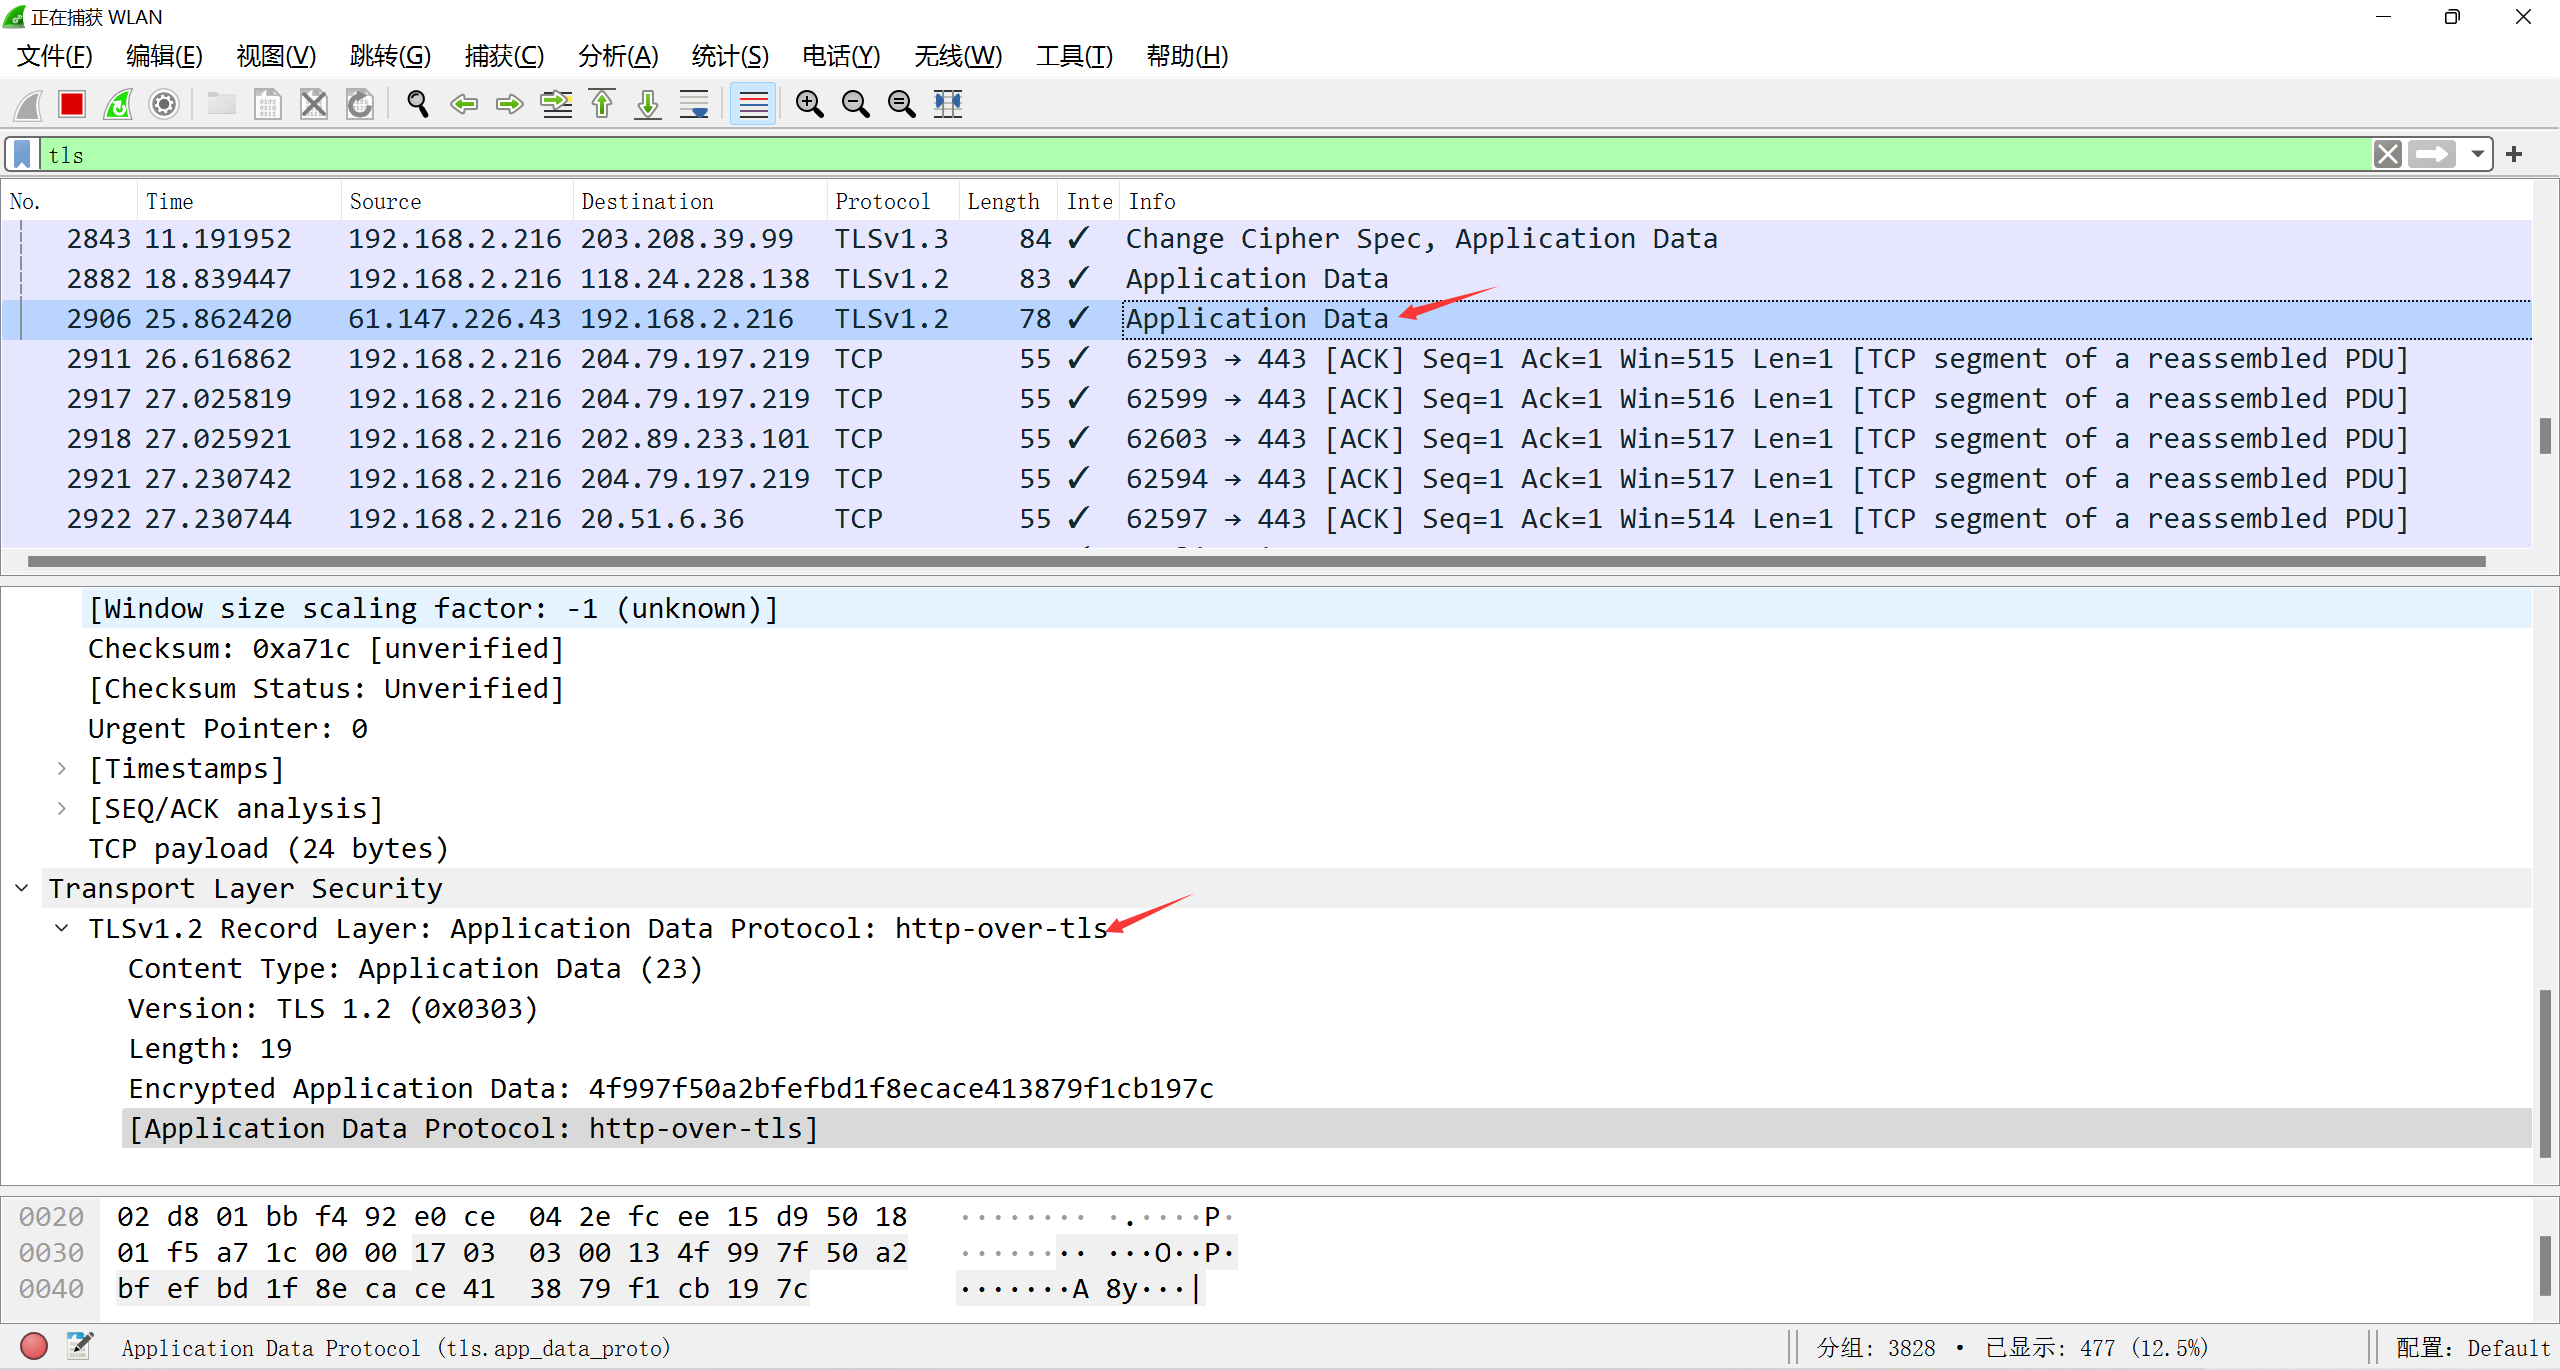Click the packet list horizontal scrollbar
This screenshot has width=2560, height=1370.
click(x=1257, y=561)
